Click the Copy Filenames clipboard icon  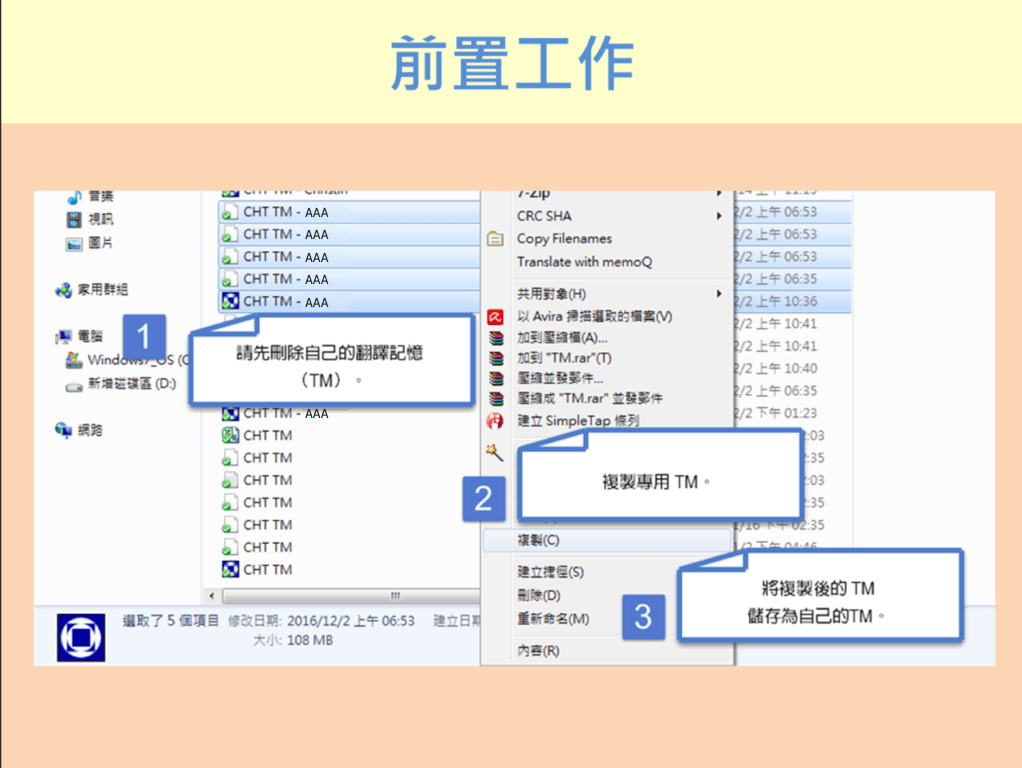pos(495,239)
